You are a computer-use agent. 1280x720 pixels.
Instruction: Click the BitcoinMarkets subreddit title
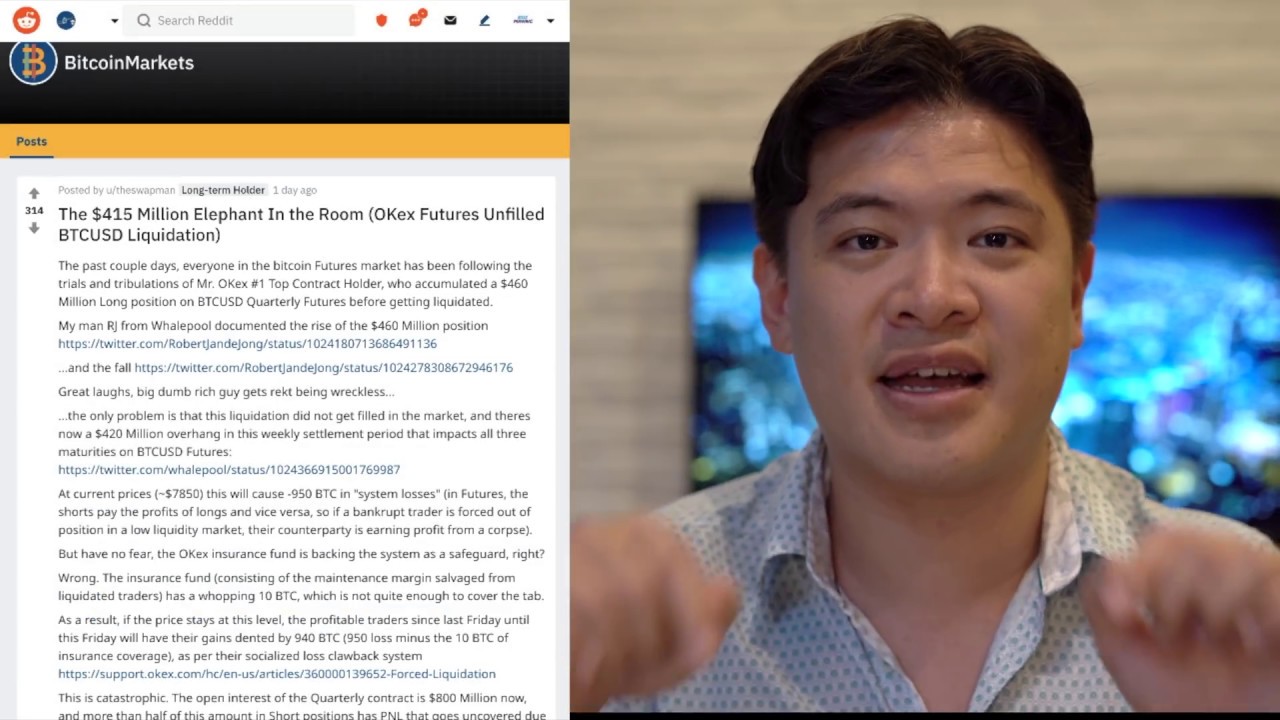(129, 62)
